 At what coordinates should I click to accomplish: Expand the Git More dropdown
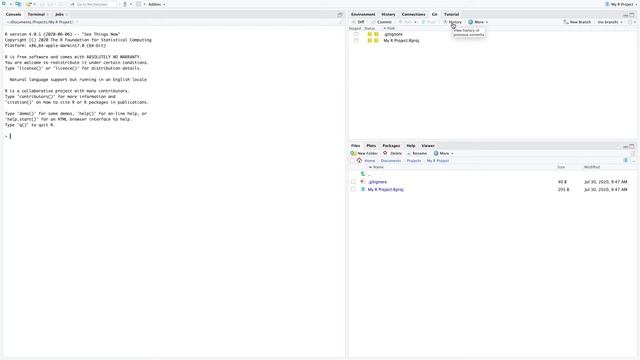(487, 22)
